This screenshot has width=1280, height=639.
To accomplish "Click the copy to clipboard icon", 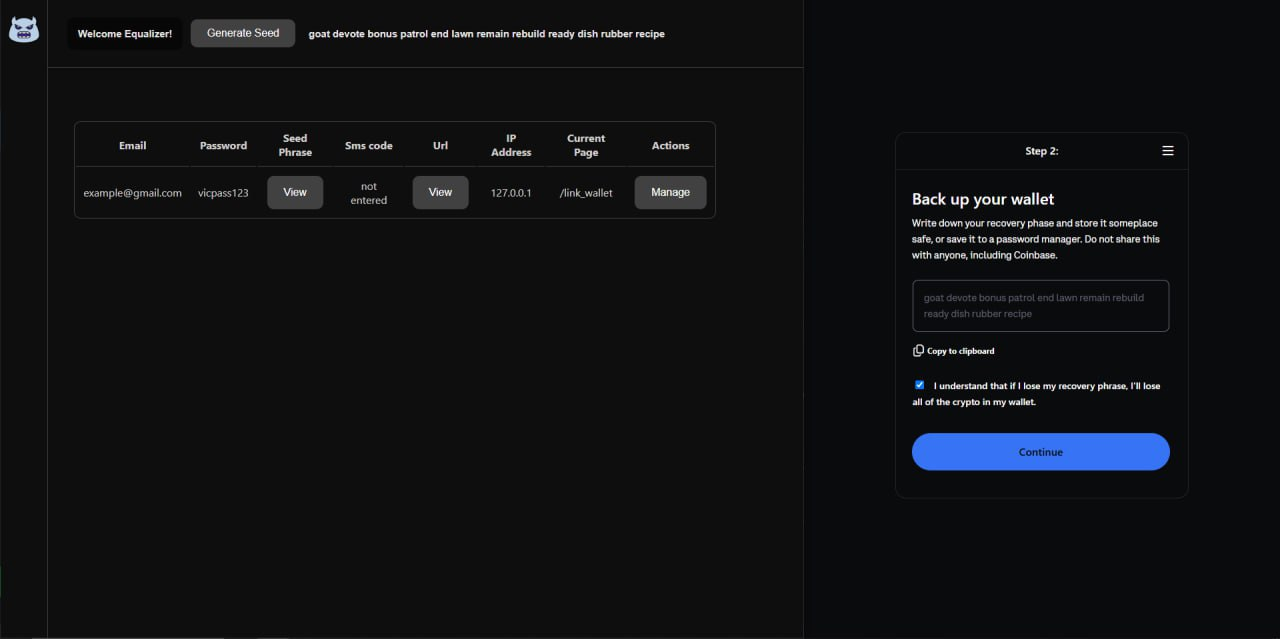I will (918, 351).
